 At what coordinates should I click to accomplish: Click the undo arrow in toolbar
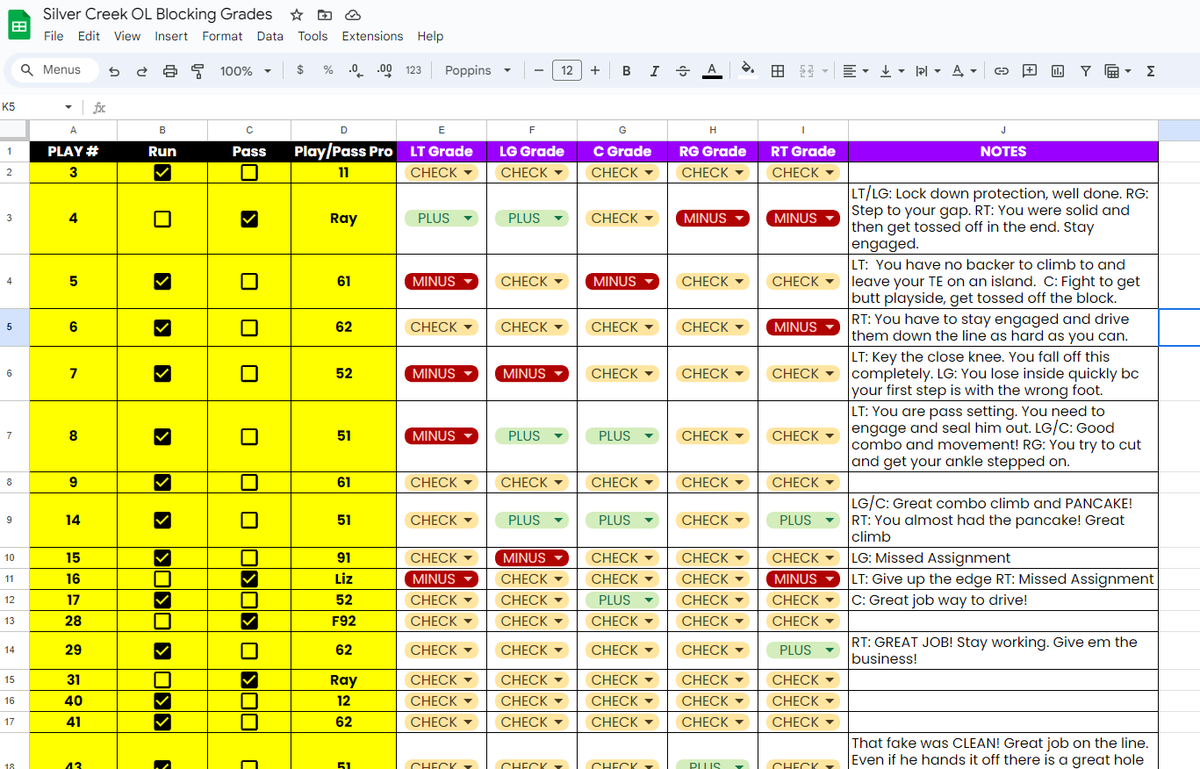point(114,71)
